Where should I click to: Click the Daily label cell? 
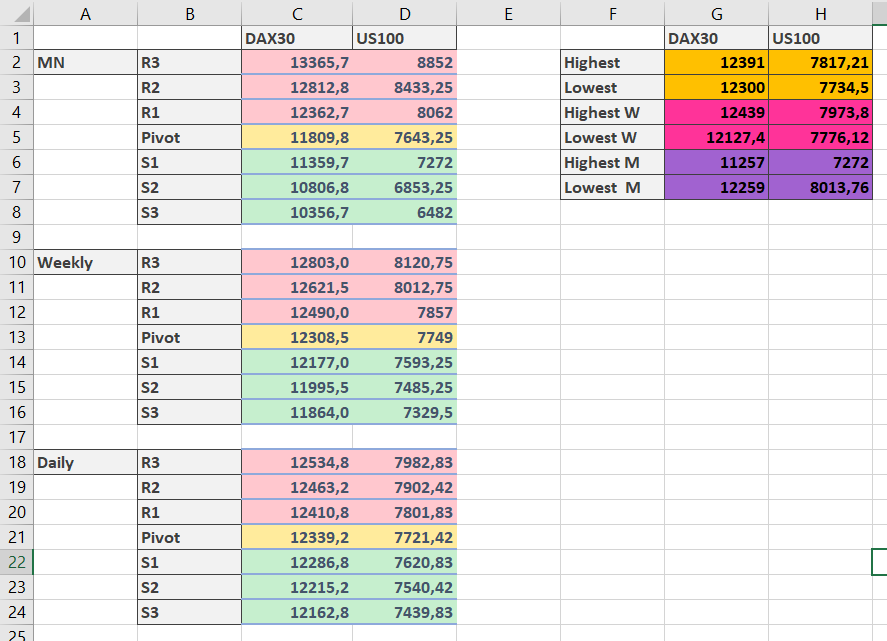(x=85, y=462)
